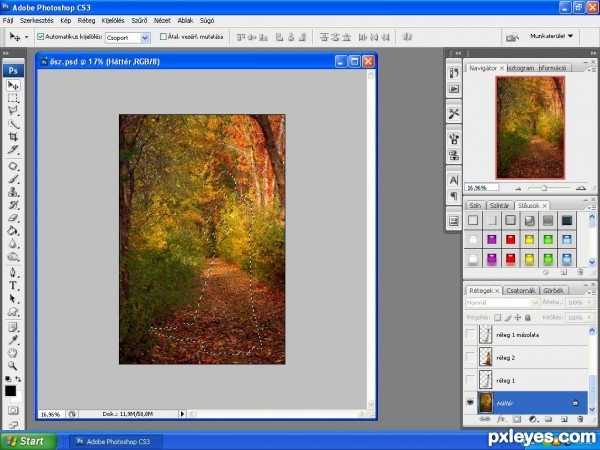This screenshot has width=600, height=450.
Task: Select the Blur tool
Action: [13, 244]
